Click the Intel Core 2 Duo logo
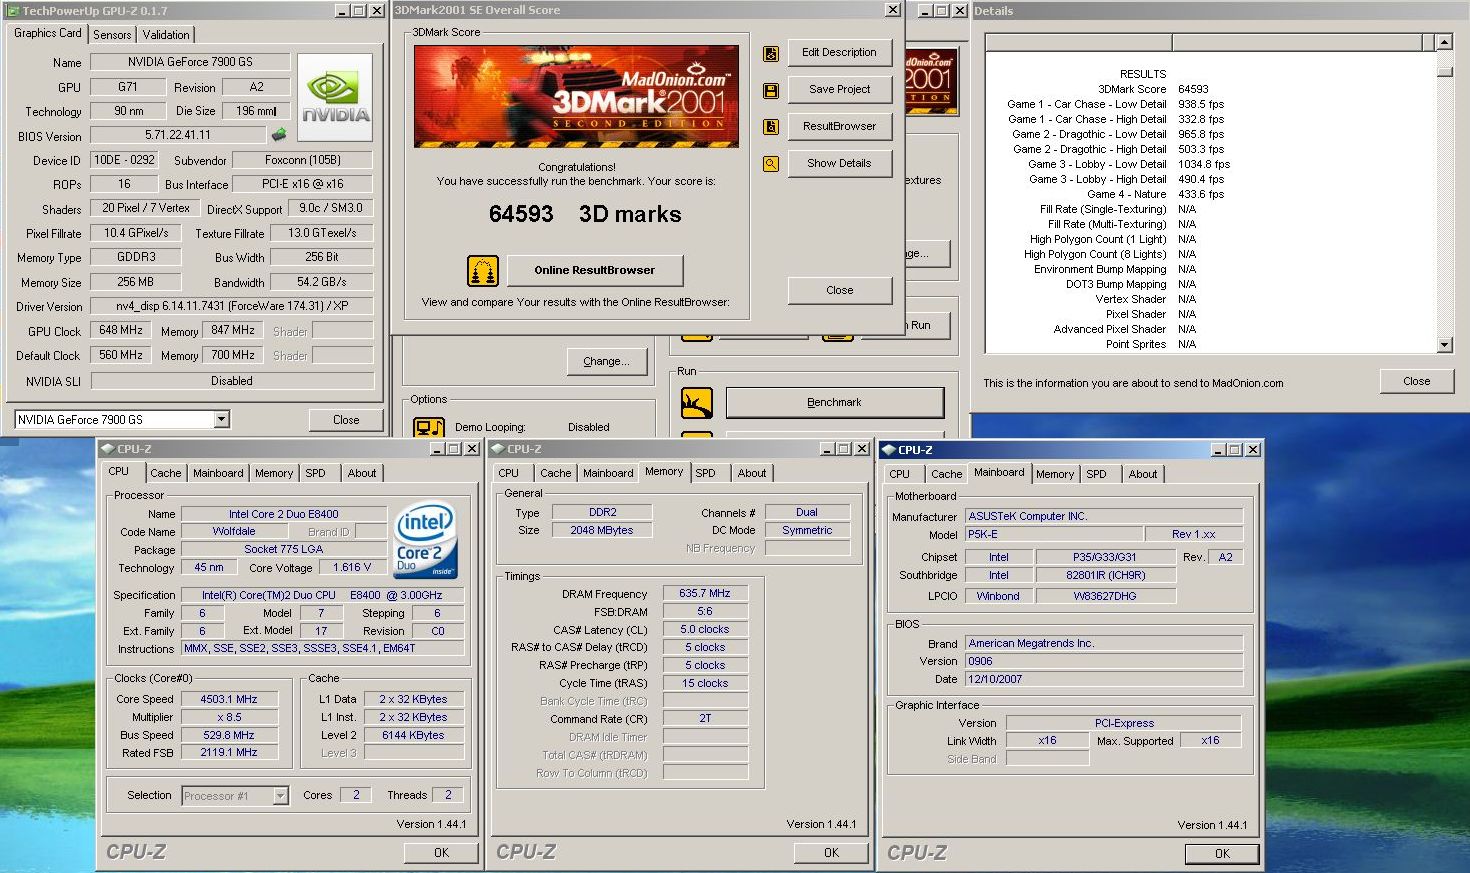Viewport: 1470px width, 873px height. [x=426, y=542]
